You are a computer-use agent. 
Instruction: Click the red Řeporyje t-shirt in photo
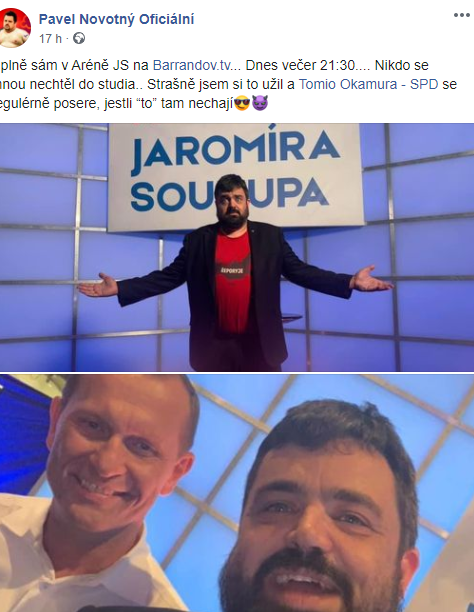233,281
